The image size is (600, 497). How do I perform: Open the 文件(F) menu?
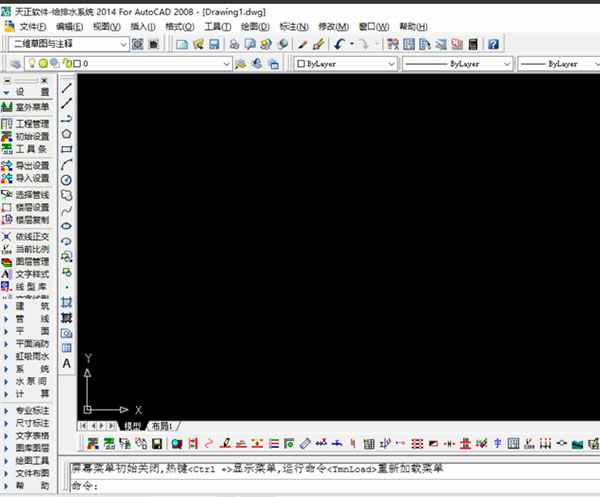point(33,27)
